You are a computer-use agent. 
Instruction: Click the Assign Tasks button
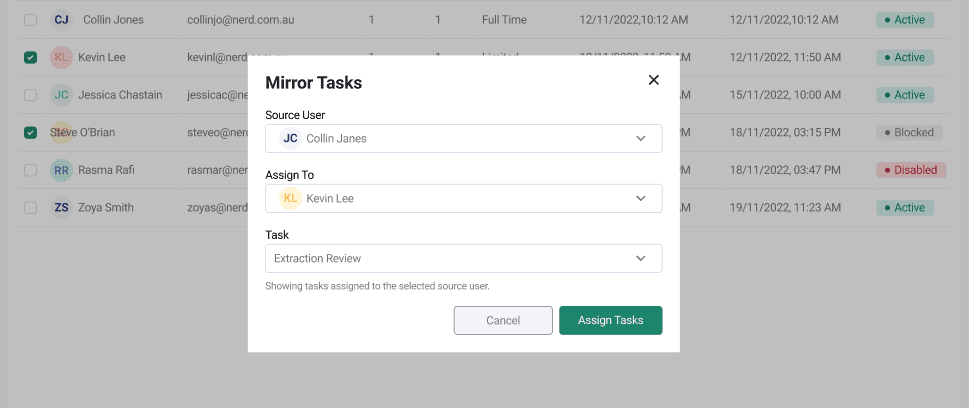[x=611, y=320]
